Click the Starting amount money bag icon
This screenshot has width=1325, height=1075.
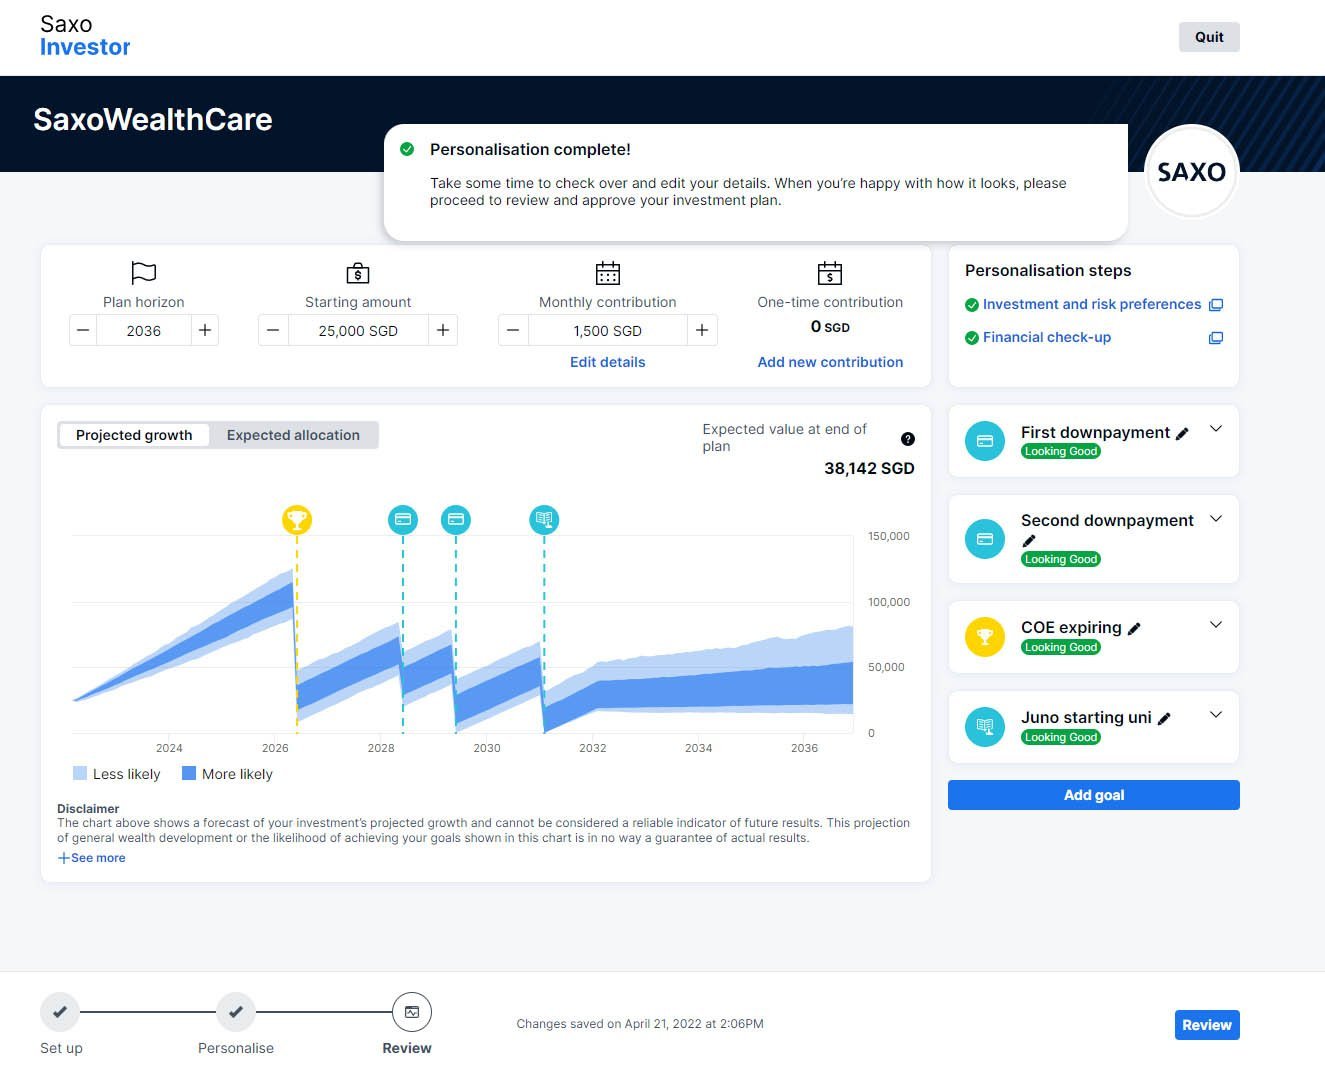click(x=358, y=273)
